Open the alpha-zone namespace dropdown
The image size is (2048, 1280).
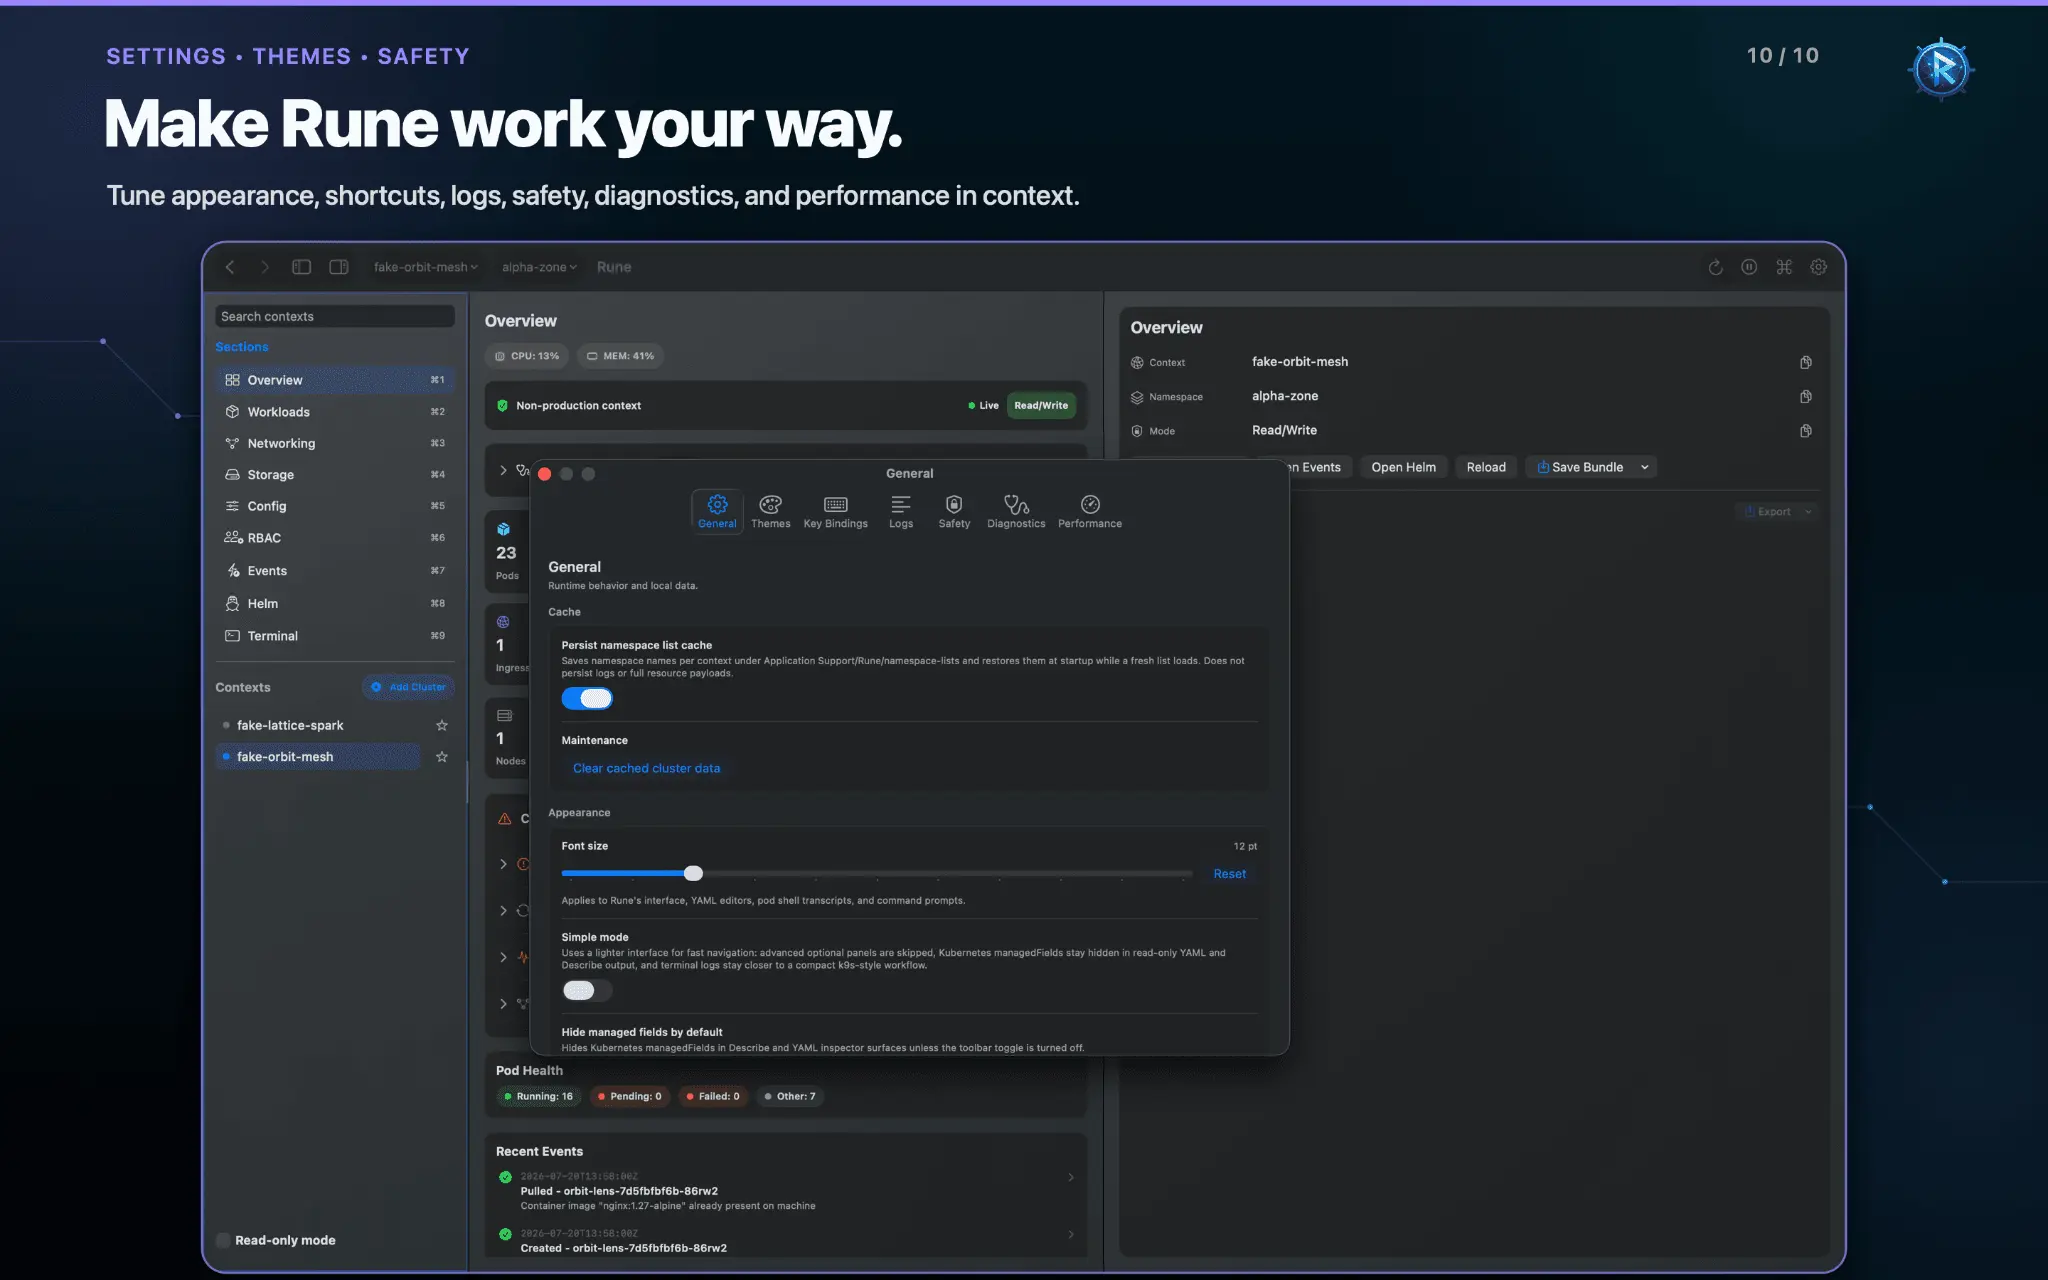pos(539,267)
